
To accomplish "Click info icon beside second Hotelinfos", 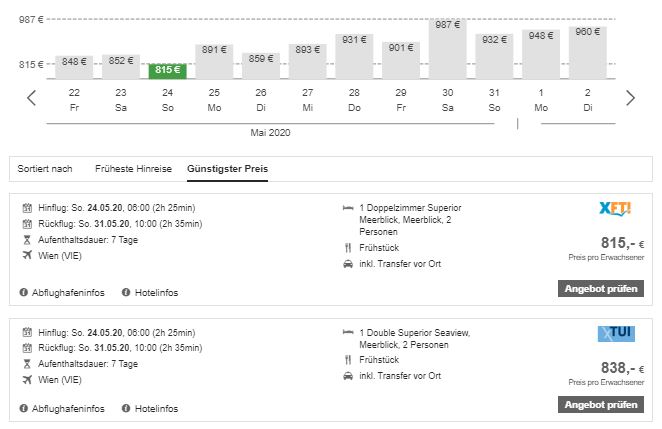I will point(126,408).
